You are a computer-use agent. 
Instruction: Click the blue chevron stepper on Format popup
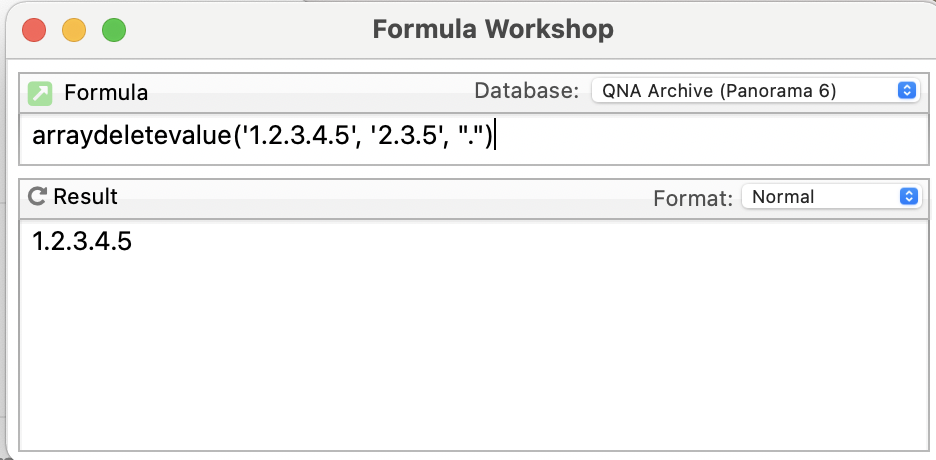point(907,197)
